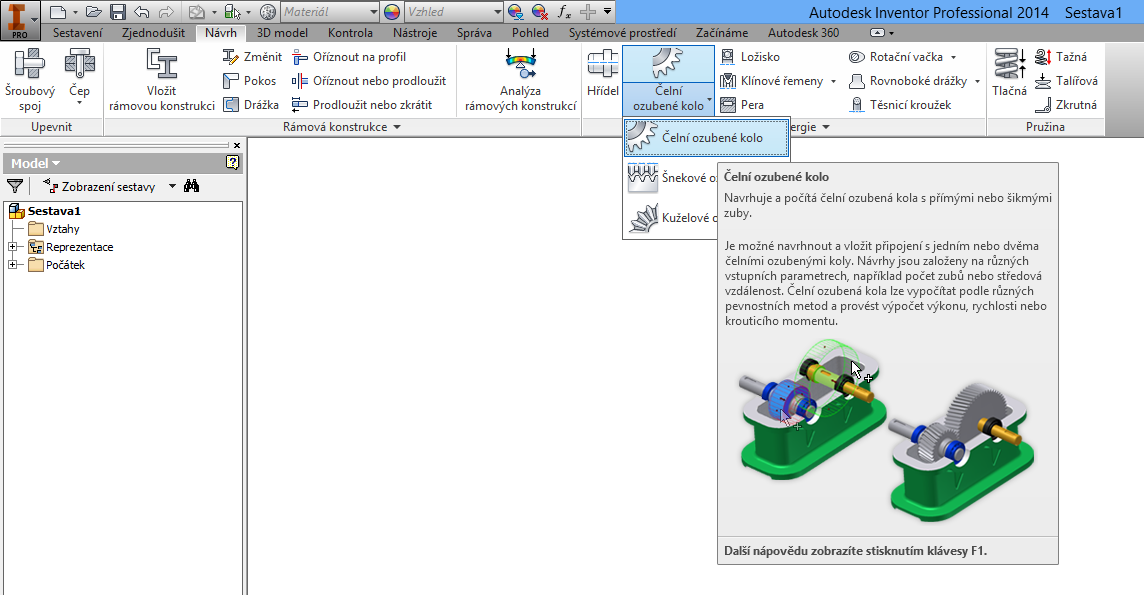This screenshot has height=595, width=1144.
Task: Click the Změnit frame tool
Action: (252, 57)
